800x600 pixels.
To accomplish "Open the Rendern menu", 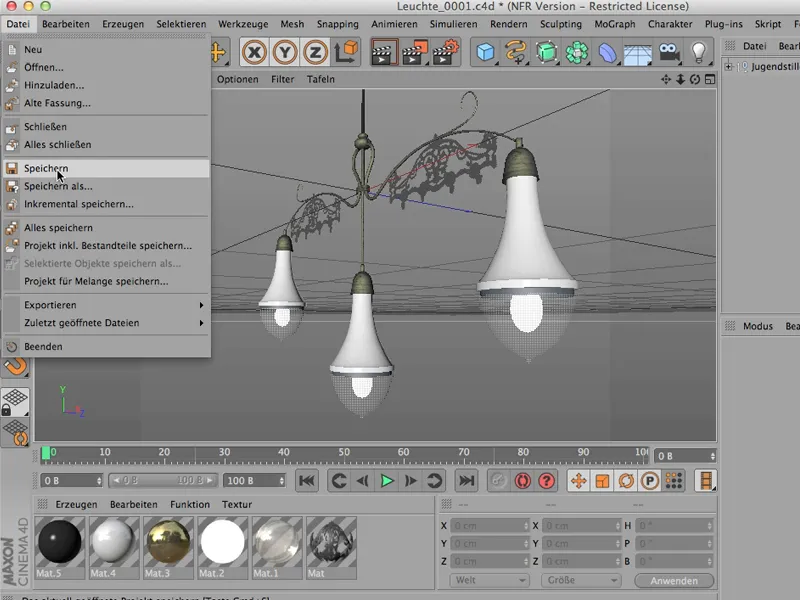I will (x=508, y=24).
